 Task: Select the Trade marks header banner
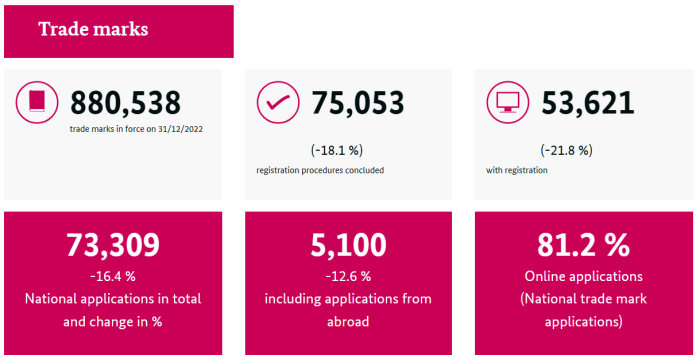coord(119,32)
